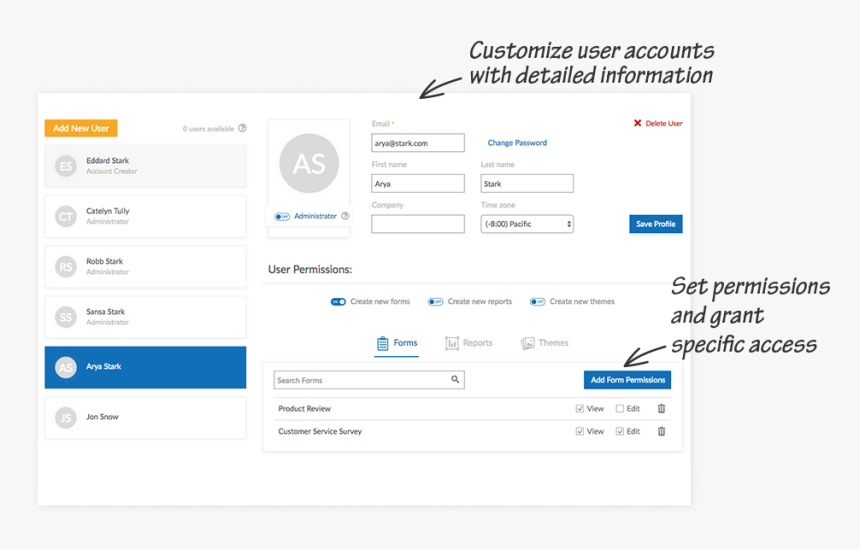This screenshot has height=549, width=860.
Task: Click the Delete User link
Action: tap(664, 123)
